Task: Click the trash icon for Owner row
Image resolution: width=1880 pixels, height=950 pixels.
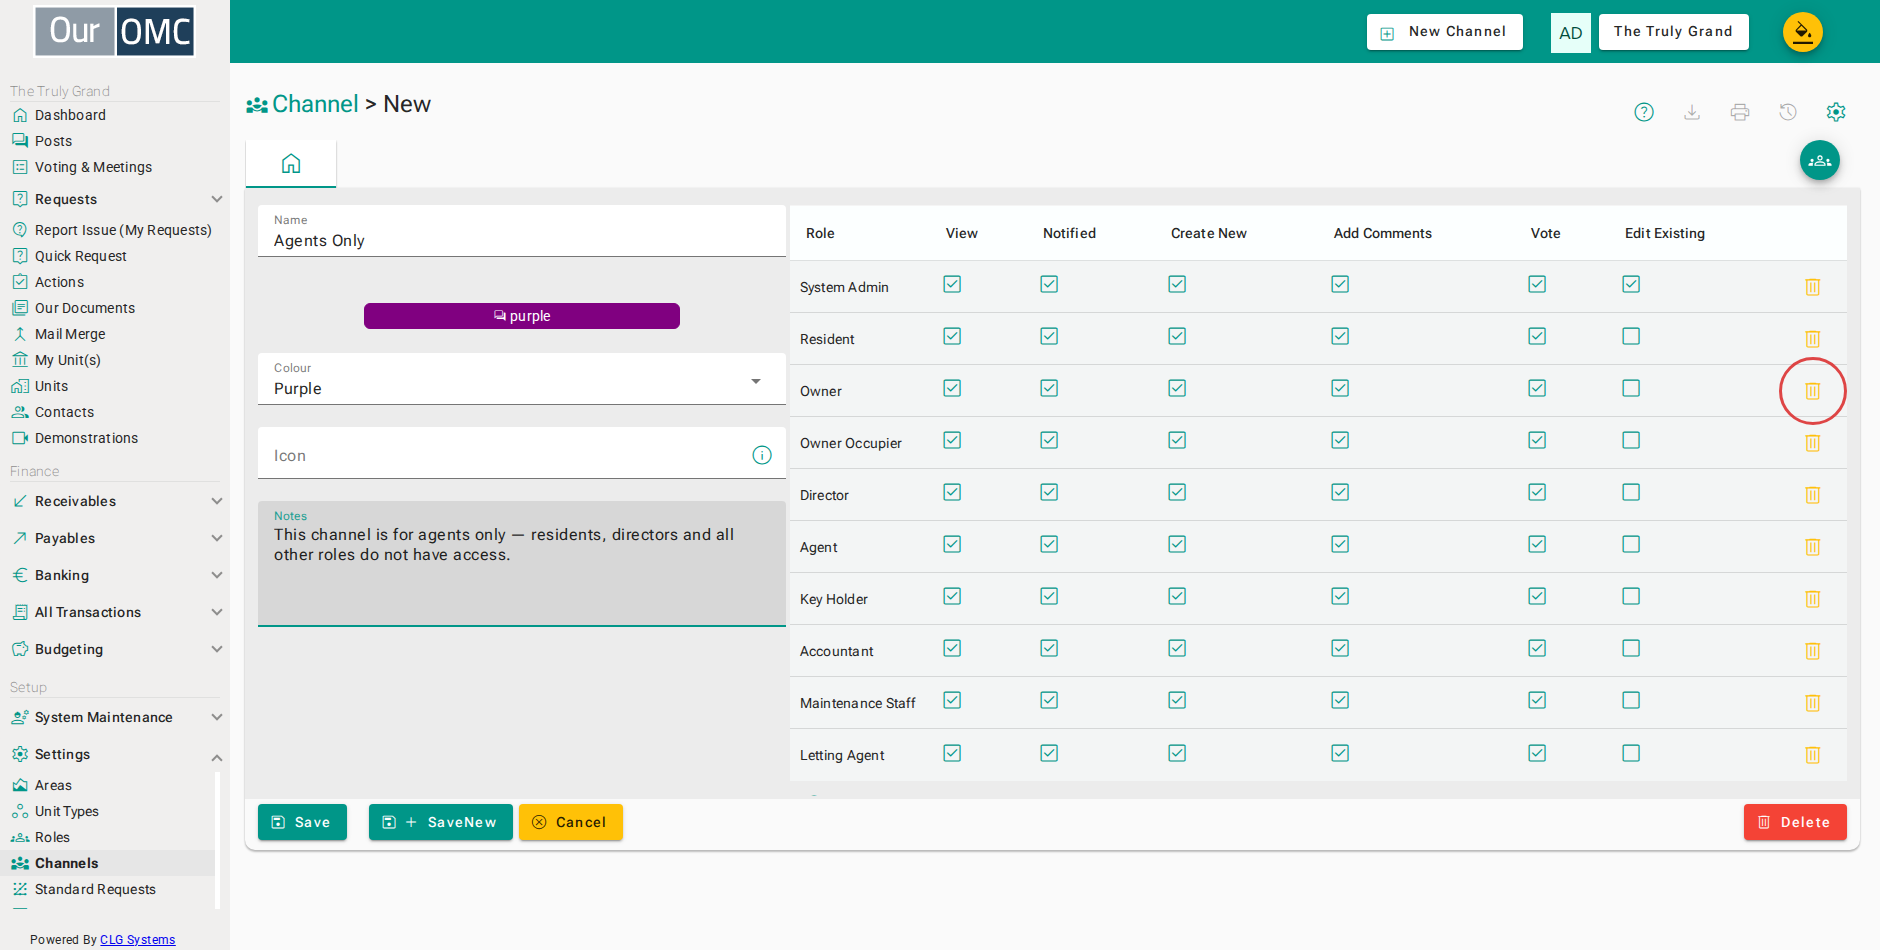Action: [x=1812, y=391]
